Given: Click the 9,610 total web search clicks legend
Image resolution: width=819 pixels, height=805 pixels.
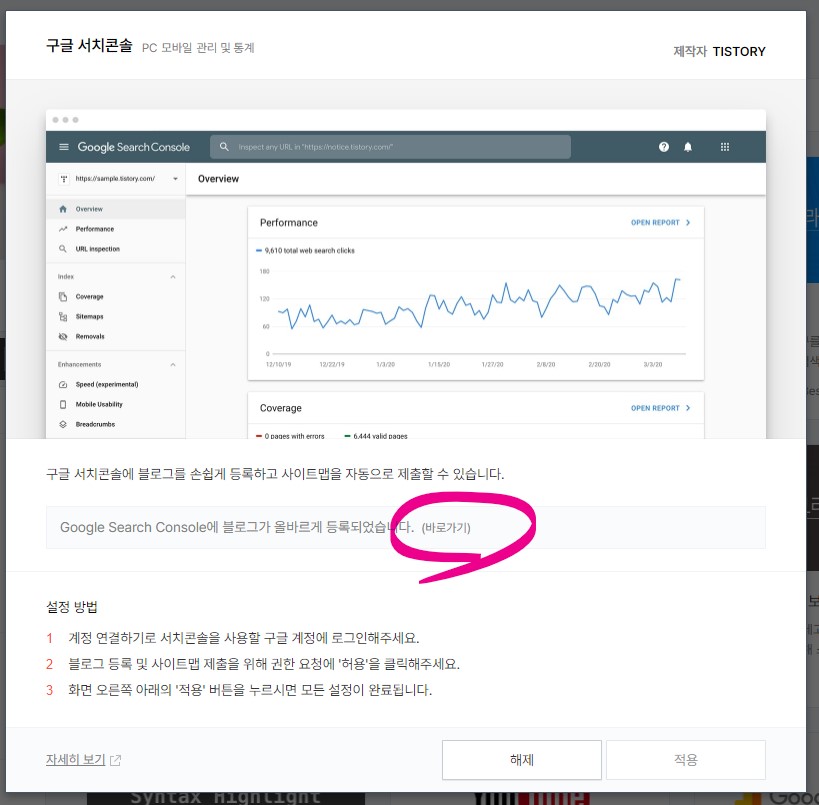Looking at the screenshot, I should point(305,251).
